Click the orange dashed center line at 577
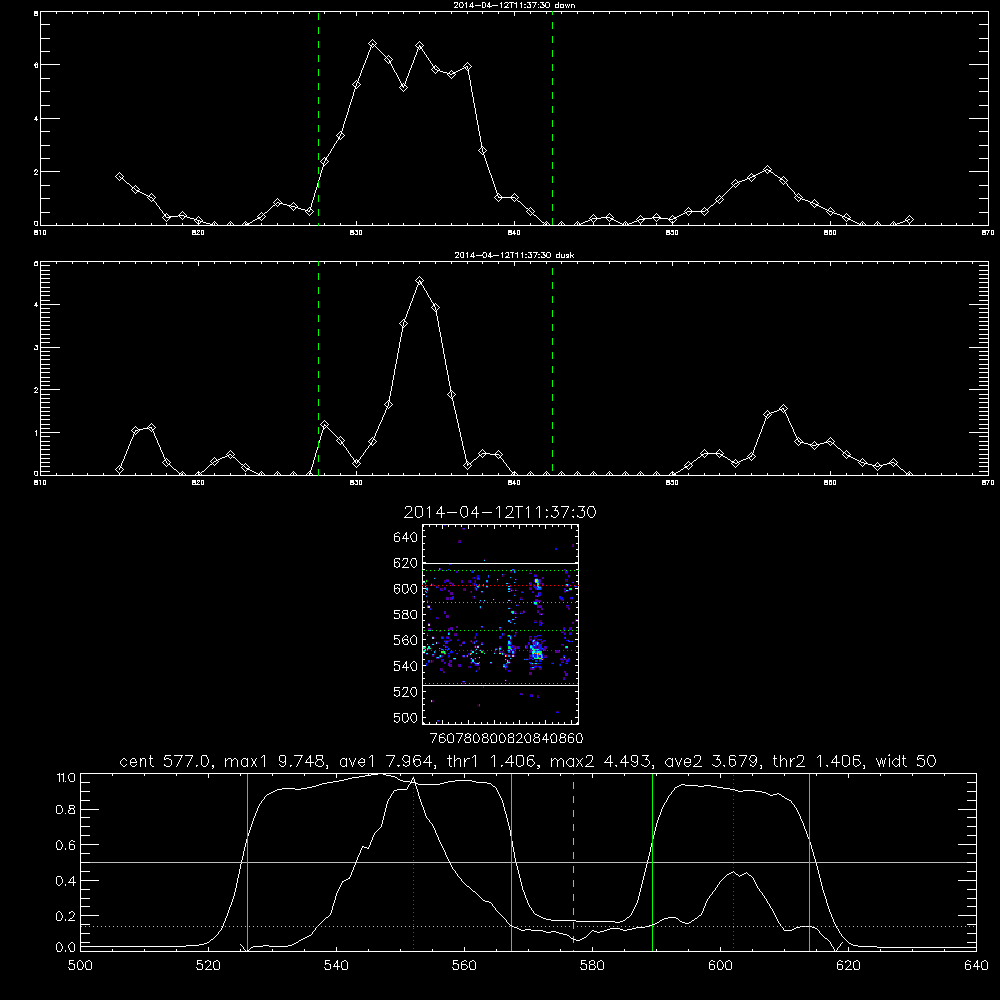Screen dimensions: 1000x1000 [x=573, y=862]
